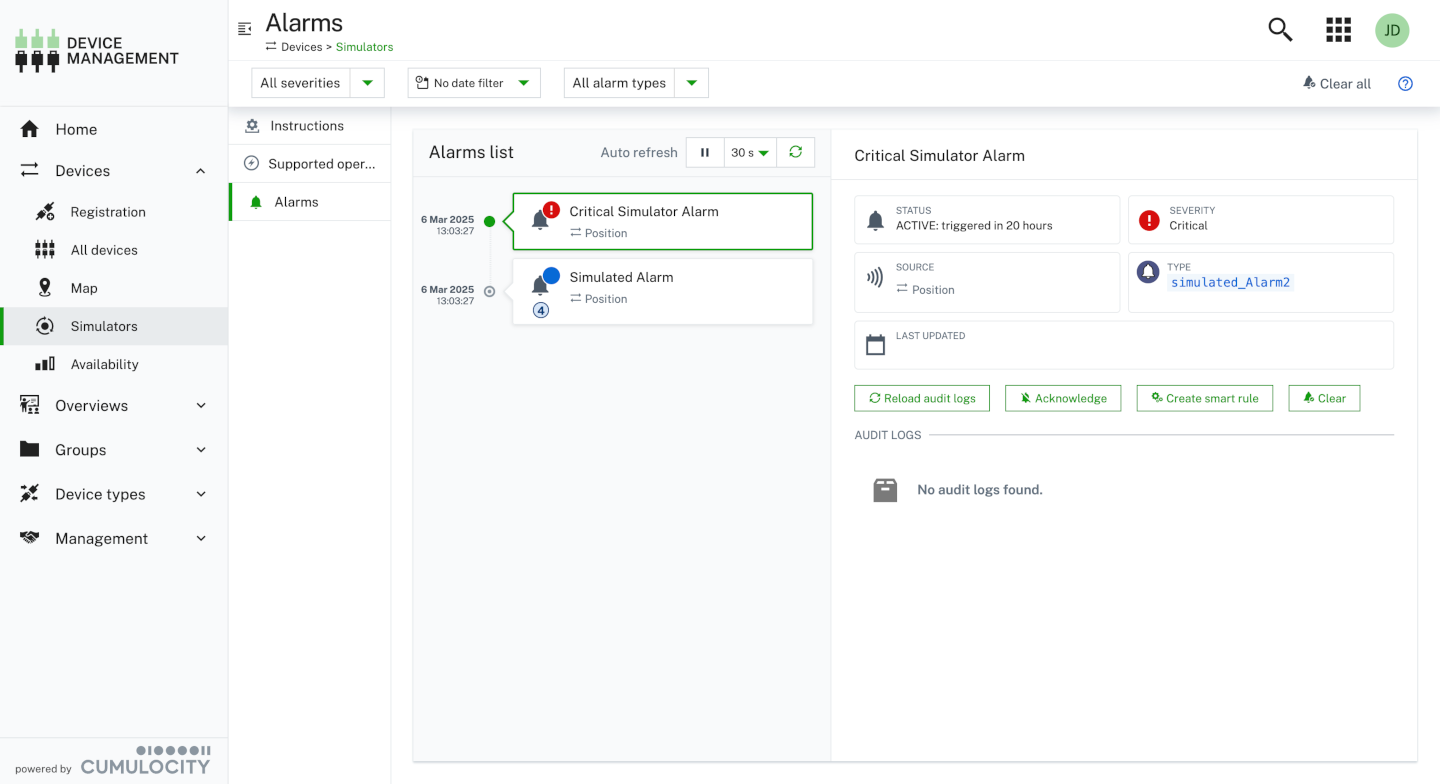Open the All alarm types dropdown

[x=636, y=83]
